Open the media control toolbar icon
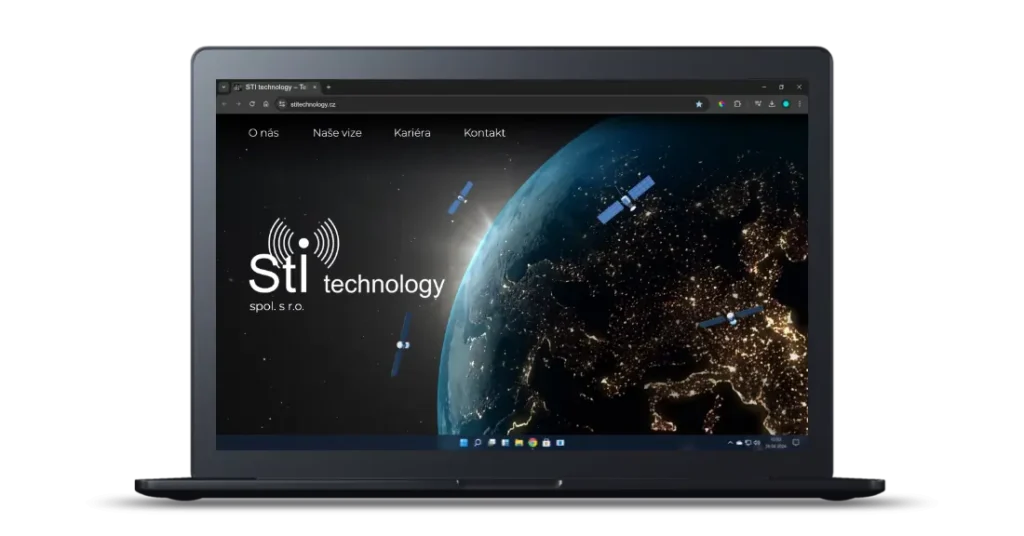This screenshot has width=1024, height=536. 758,104
